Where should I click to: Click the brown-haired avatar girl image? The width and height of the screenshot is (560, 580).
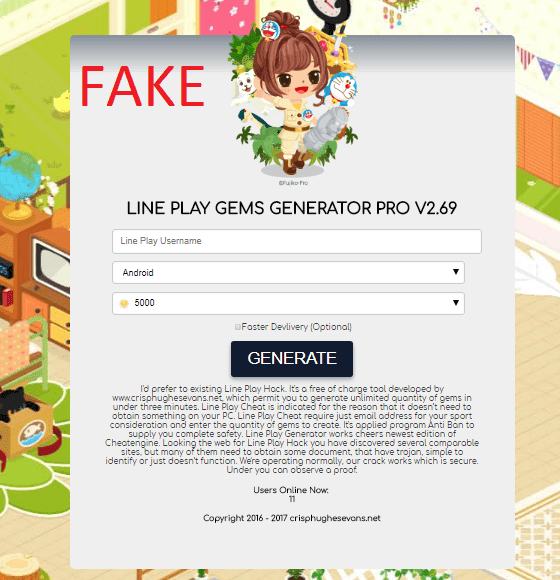pyautogui.click(x=292, y=94)
